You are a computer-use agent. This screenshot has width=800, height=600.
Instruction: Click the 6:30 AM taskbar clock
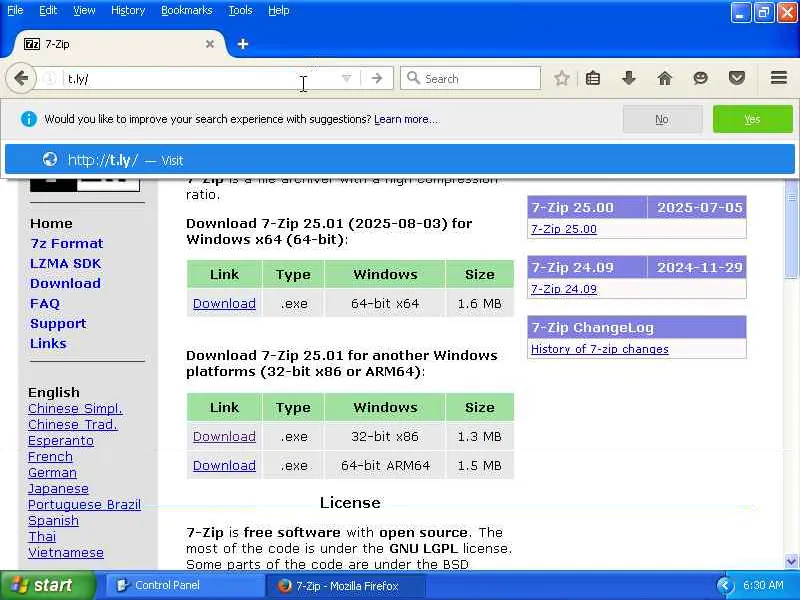pyautogui.click(x=763, y=585)
